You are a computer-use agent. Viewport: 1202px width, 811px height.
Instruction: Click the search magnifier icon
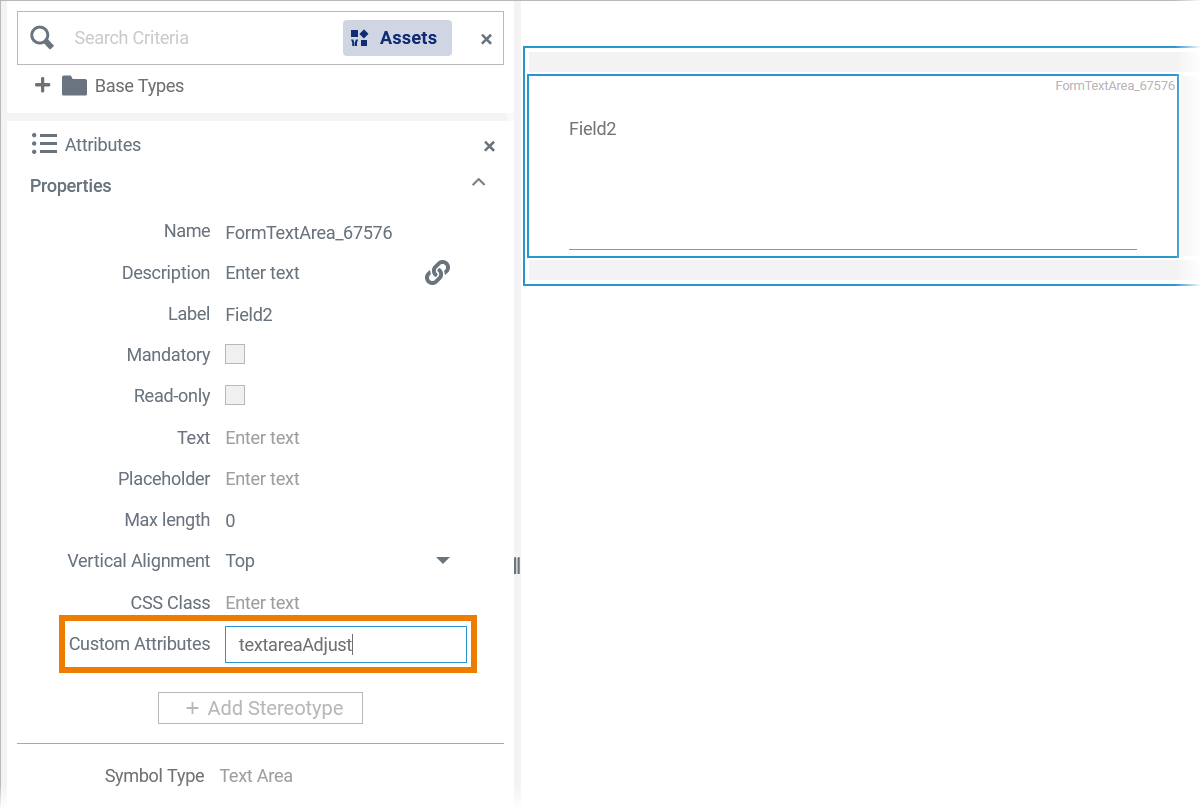pyautogui.click(x=42, y=38)
